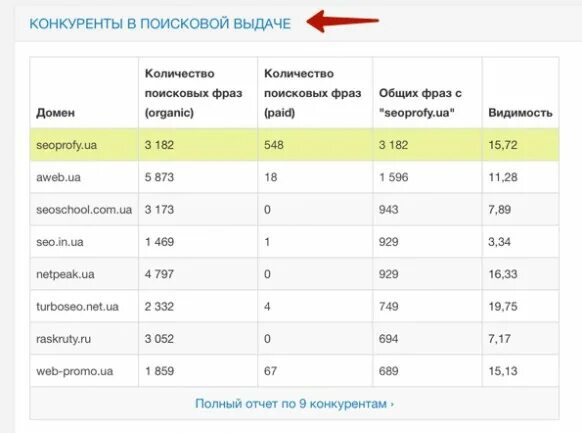Viewport: 582px width, 433px height.
Task: Click organic value 2 332 for turboseo.net.ua
Action: (x=159, y=306)
